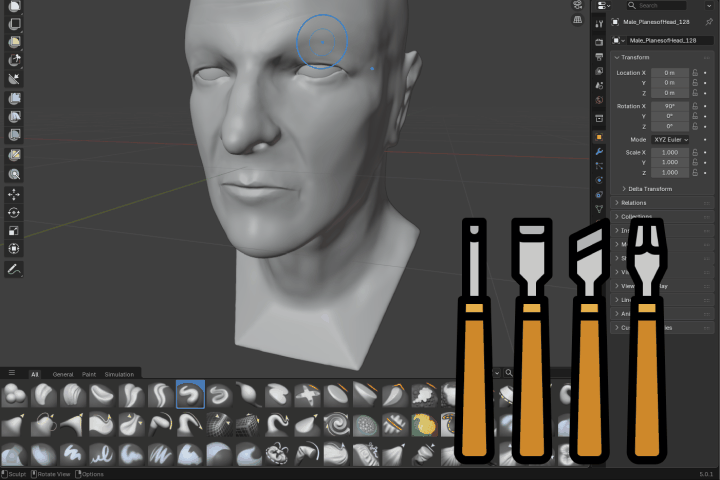Click the Location X value field
The height and width of the screenshot is (480, 720).
[x=670, y=73]
